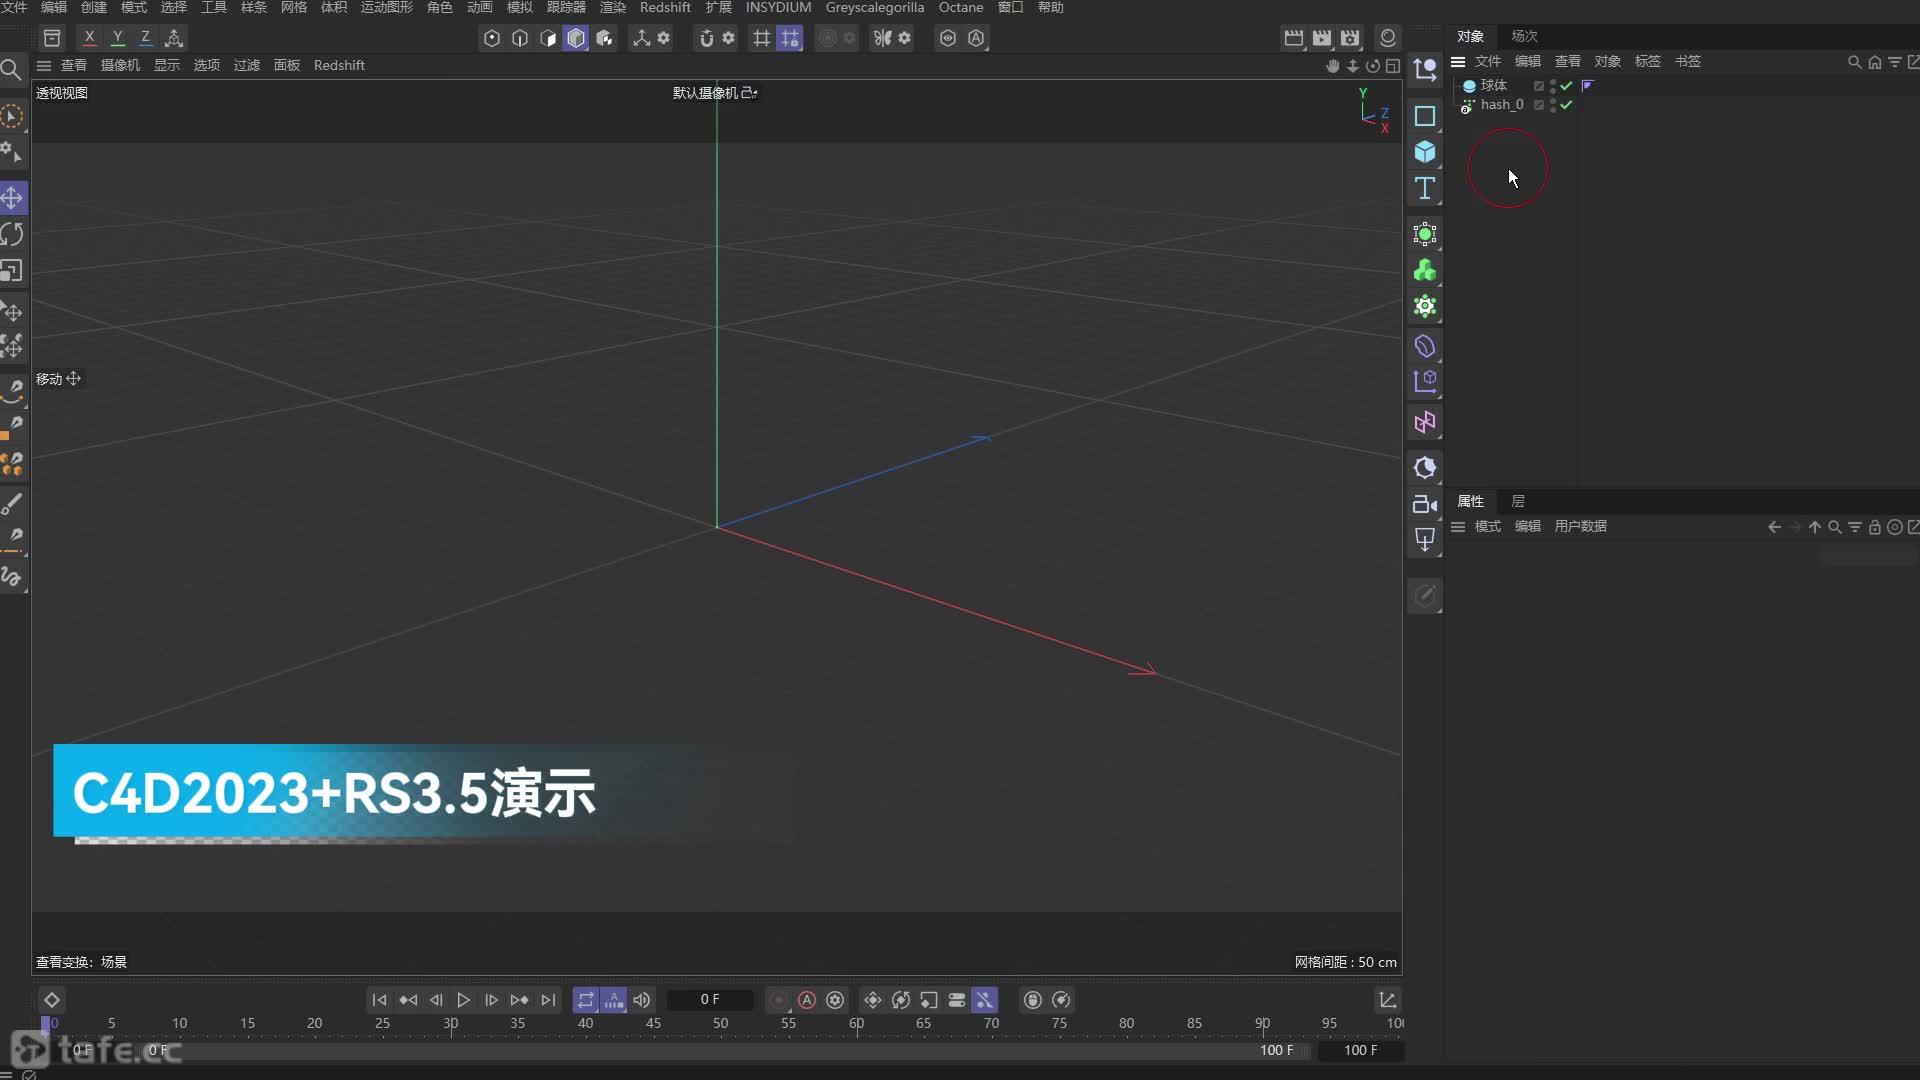Select the Move tool in left toolbar

click(12, 197)
